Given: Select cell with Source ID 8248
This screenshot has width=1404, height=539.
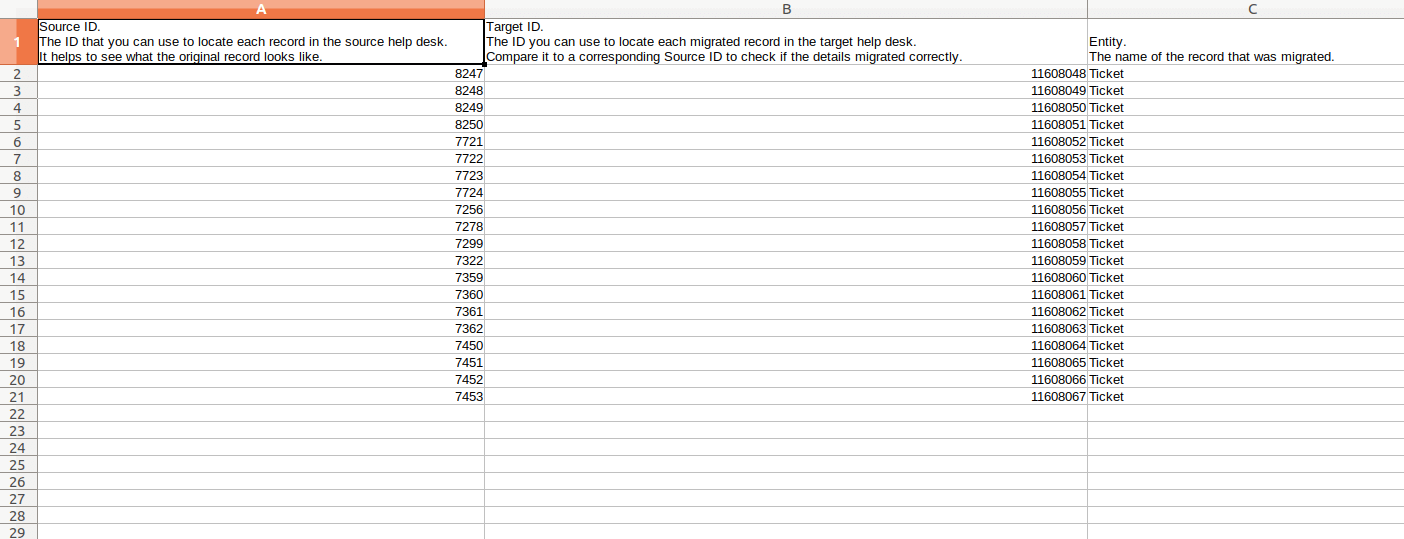Looking at the screenshot, I should click(x=261, y=91).
